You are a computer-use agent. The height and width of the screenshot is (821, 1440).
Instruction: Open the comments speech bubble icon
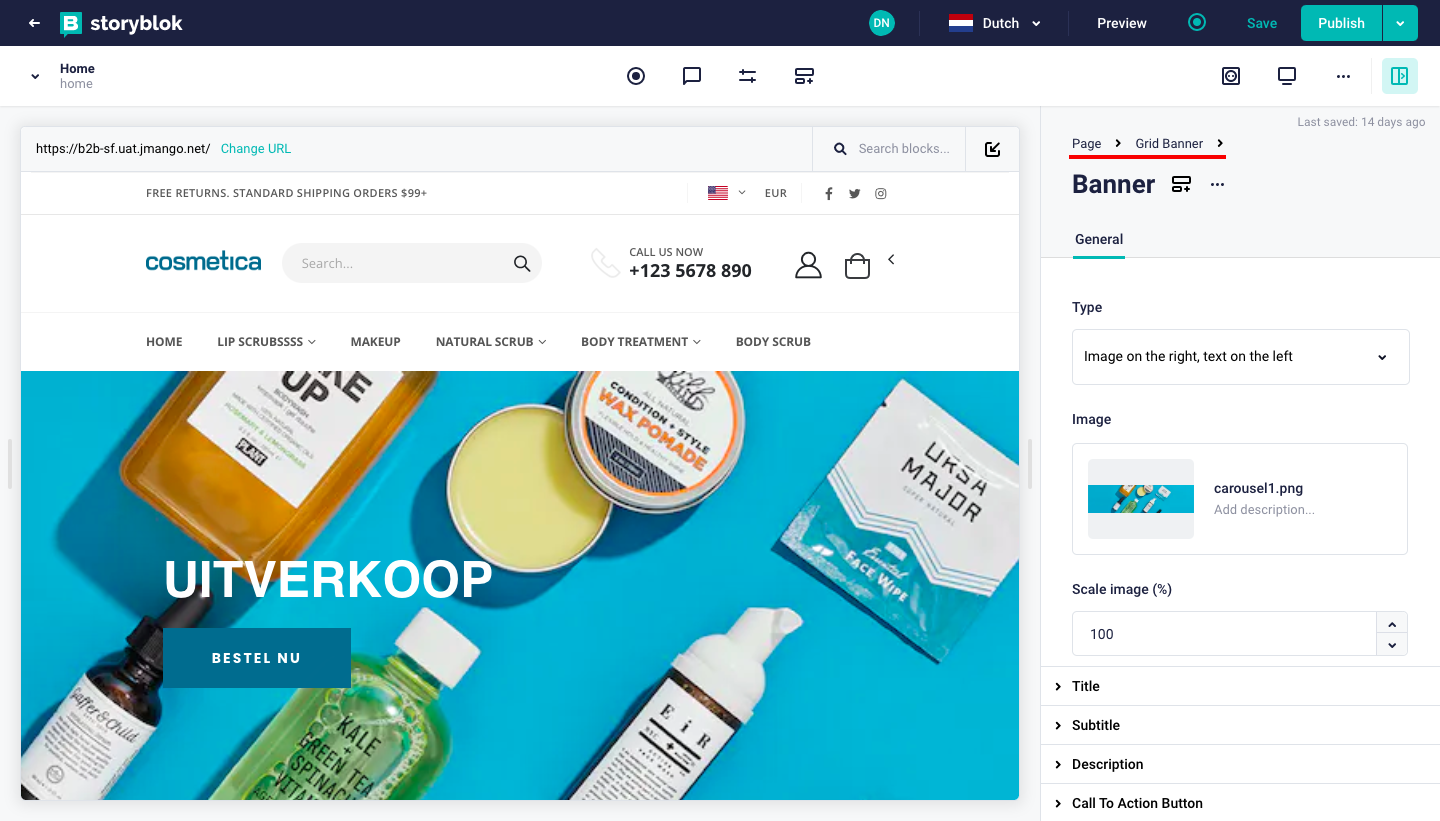pyautogui.click(x=692, y=76)
